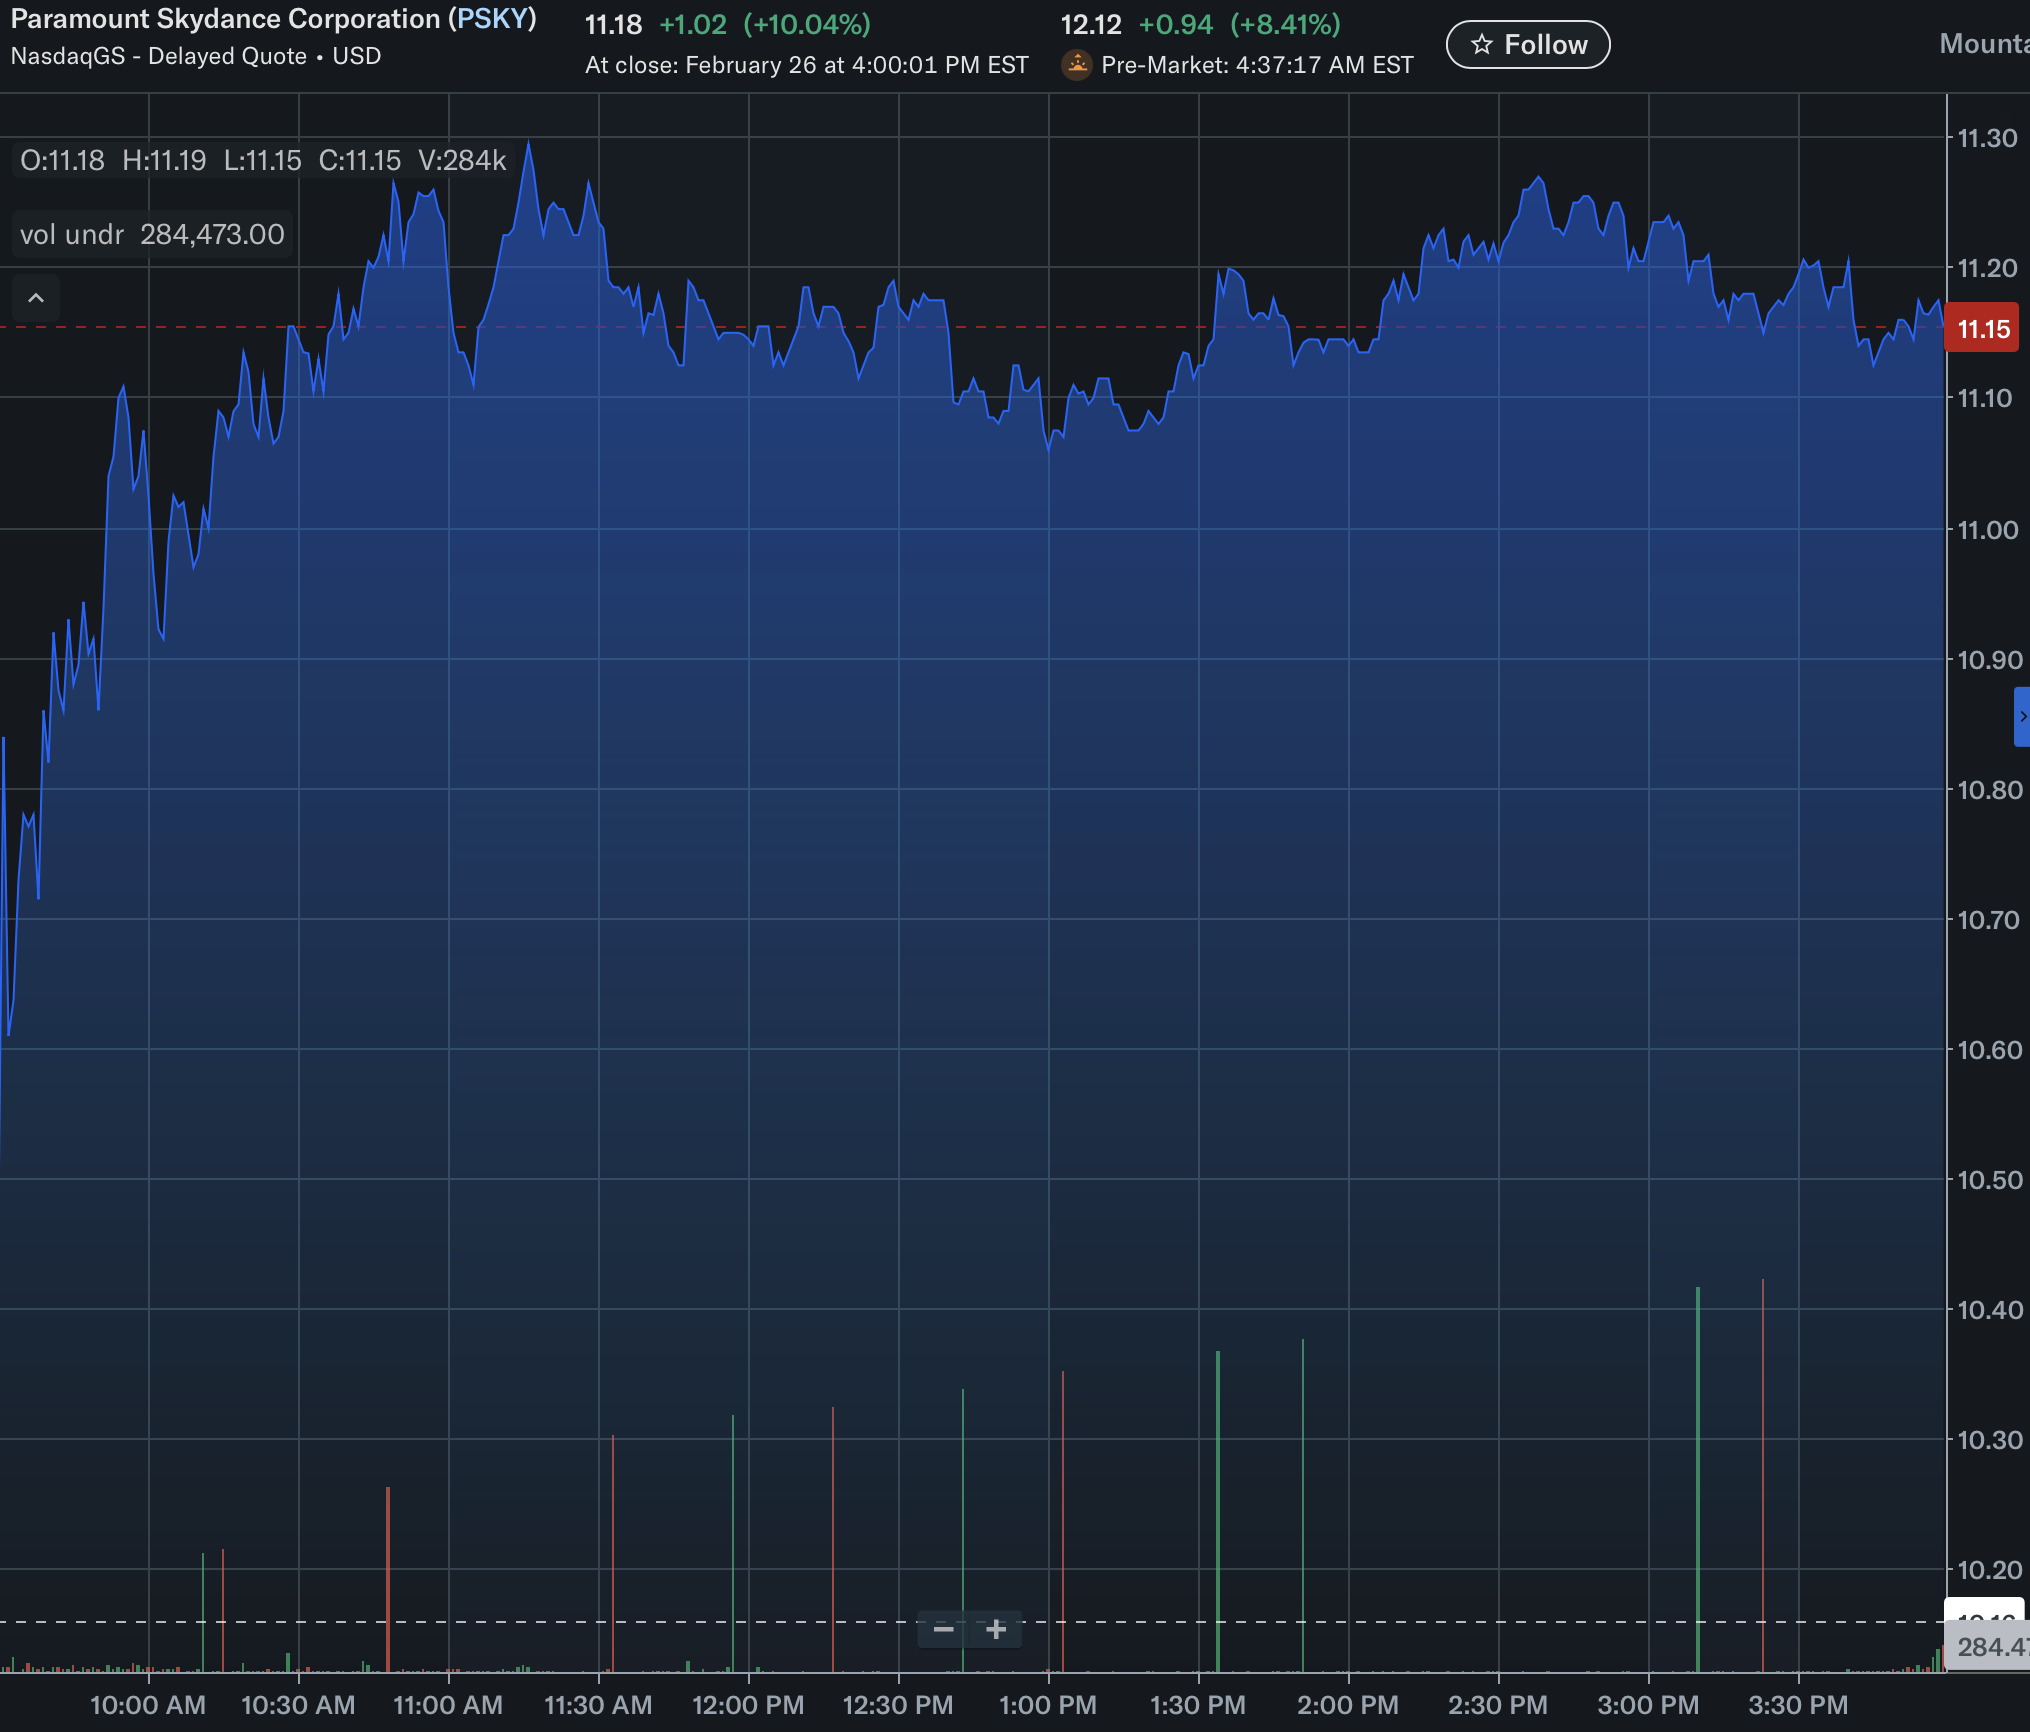Click the star icon in the Follow button

click(1482, 45)
